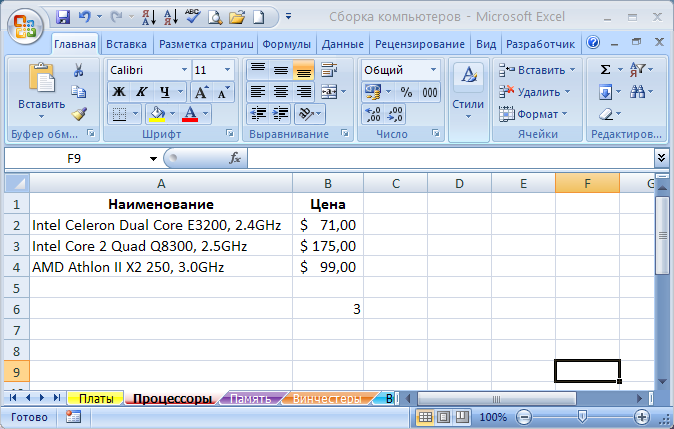The height and width of the screenshot is (429, 674).
Task: Open the Вставка tab
Action: pyautogui.click(x=126, y=44)
